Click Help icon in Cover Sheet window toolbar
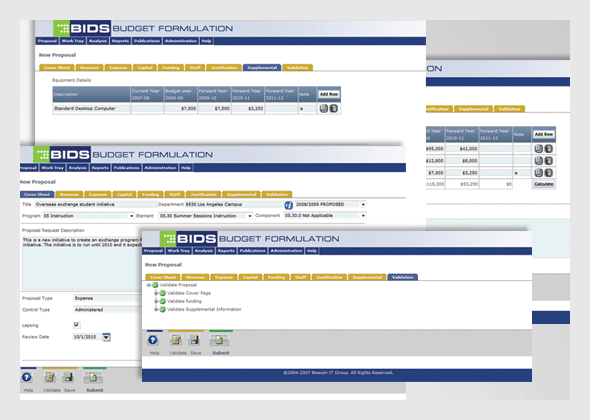 pyautogui.click(x=27, y=377)
